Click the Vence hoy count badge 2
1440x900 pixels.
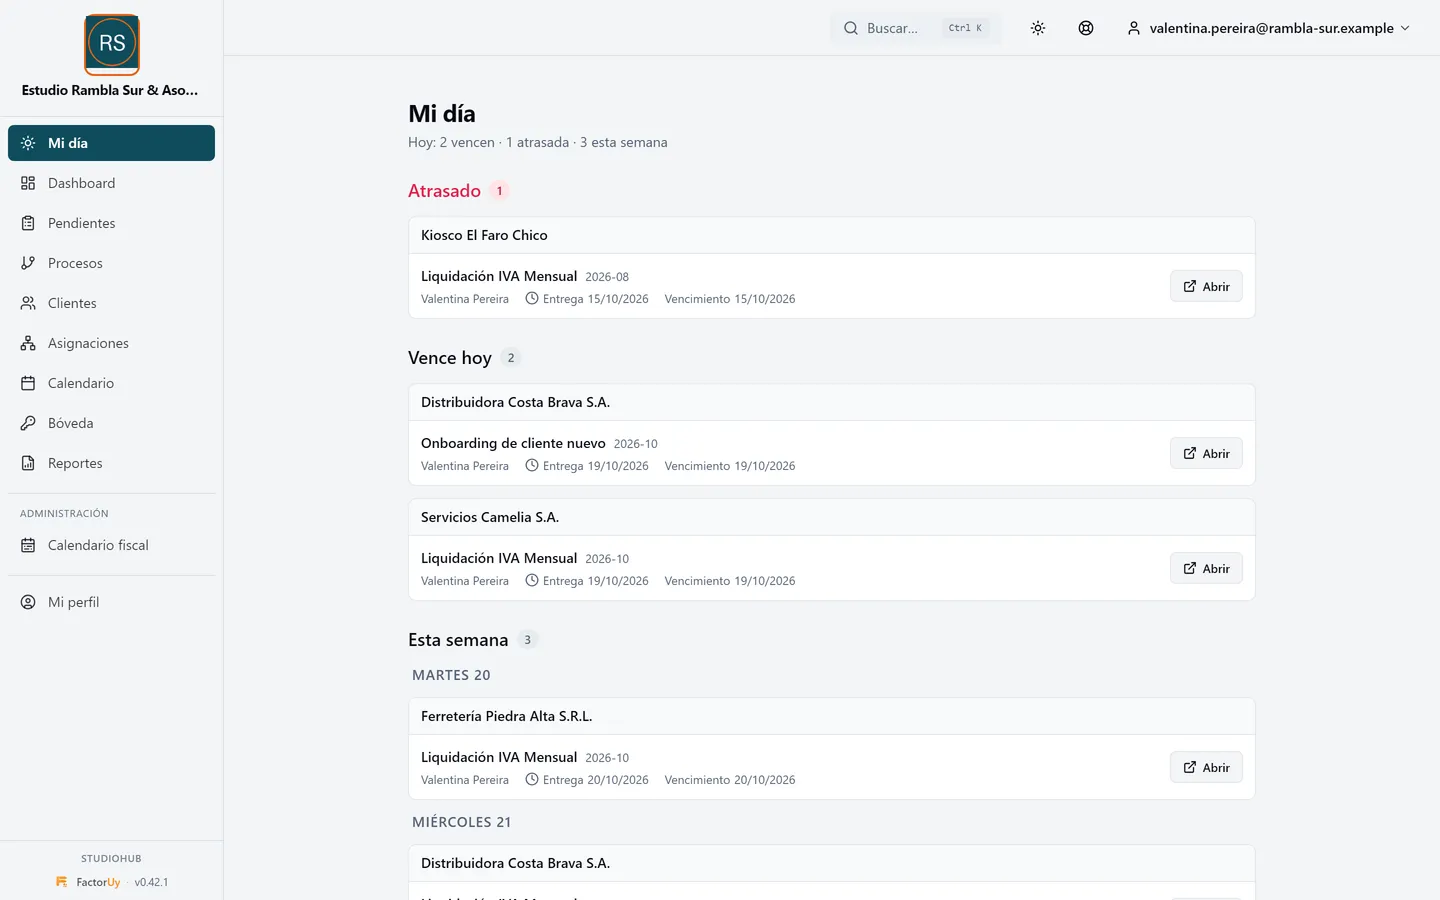[511, 358]
